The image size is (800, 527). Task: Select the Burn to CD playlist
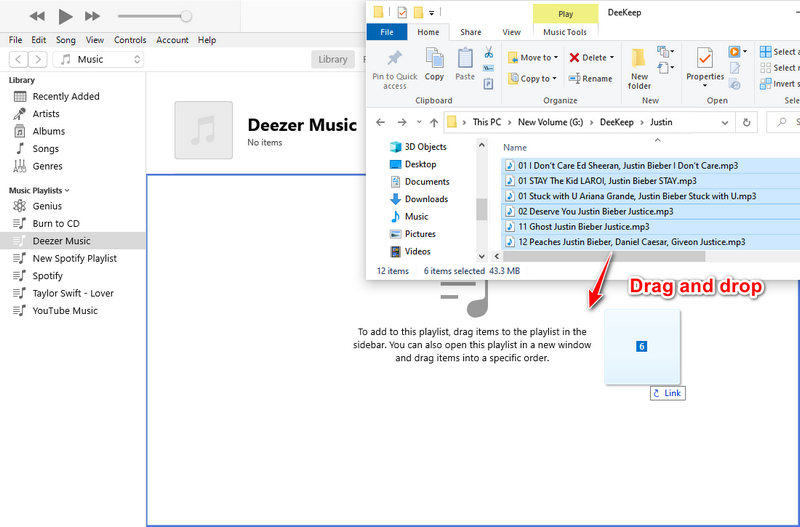point(56,223)
